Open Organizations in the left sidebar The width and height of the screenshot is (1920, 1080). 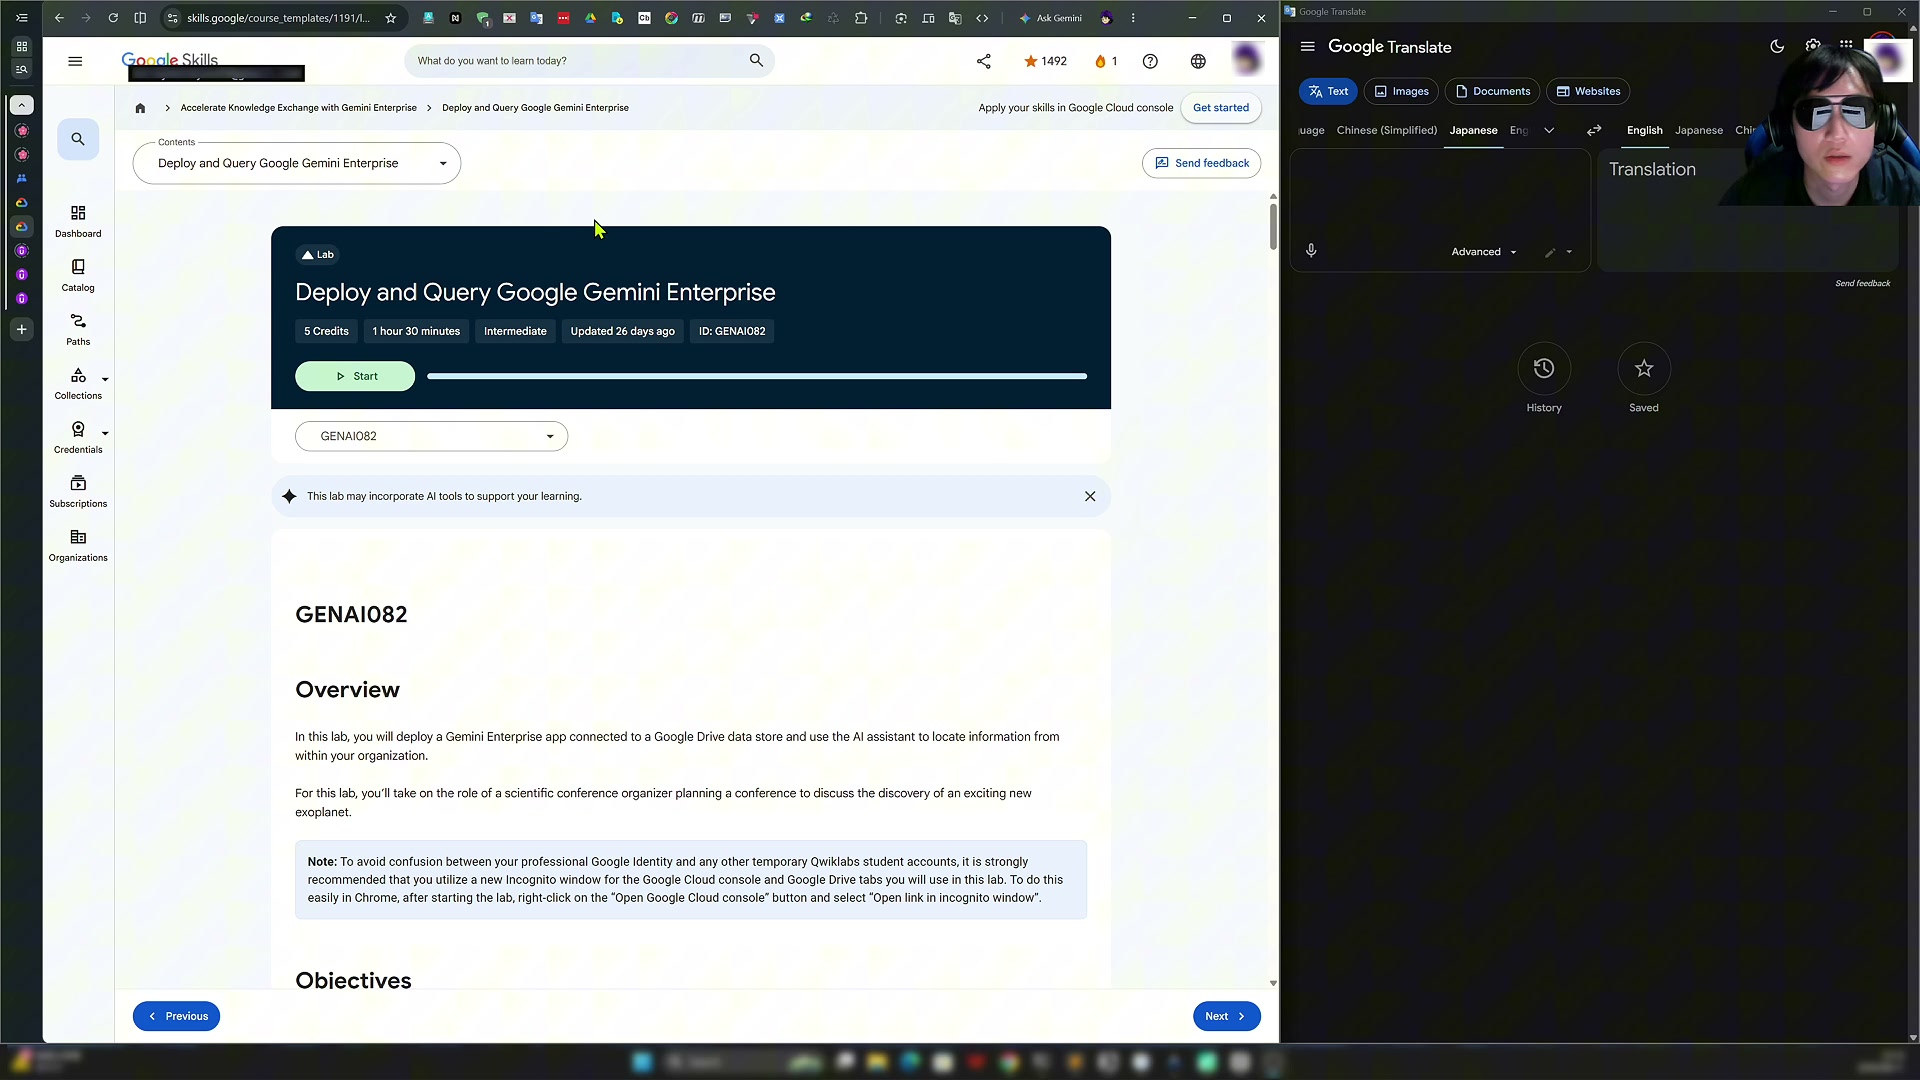point(78,546)
